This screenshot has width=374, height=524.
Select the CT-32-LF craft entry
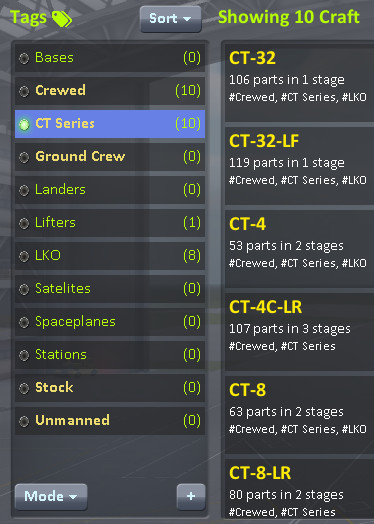coord(299,166)
